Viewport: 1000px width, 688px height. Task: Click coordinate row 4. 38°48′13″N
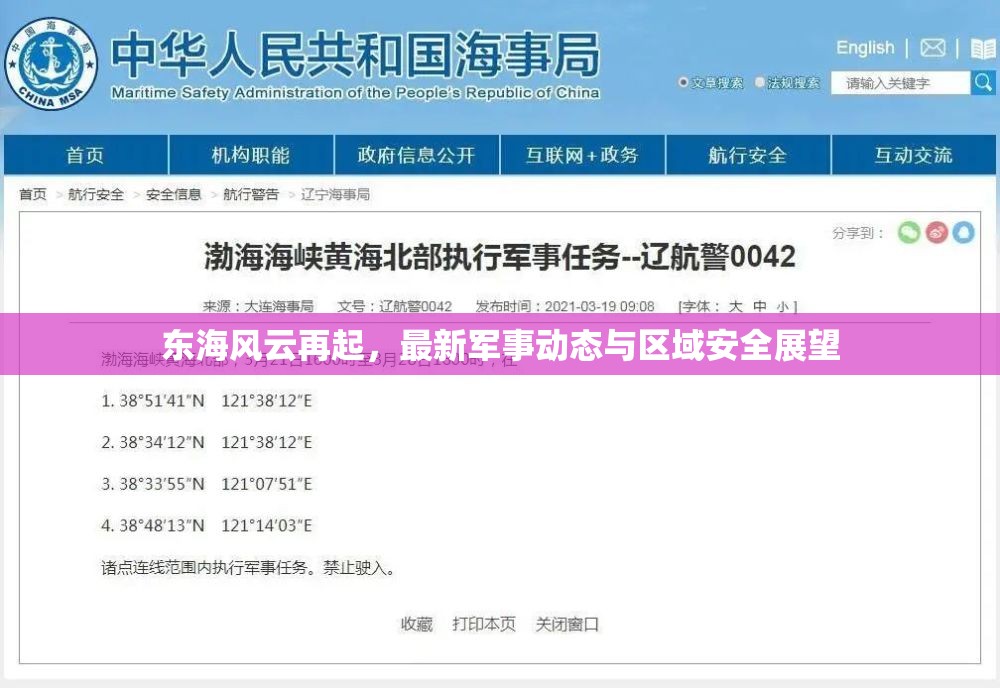tap(207, 525)
